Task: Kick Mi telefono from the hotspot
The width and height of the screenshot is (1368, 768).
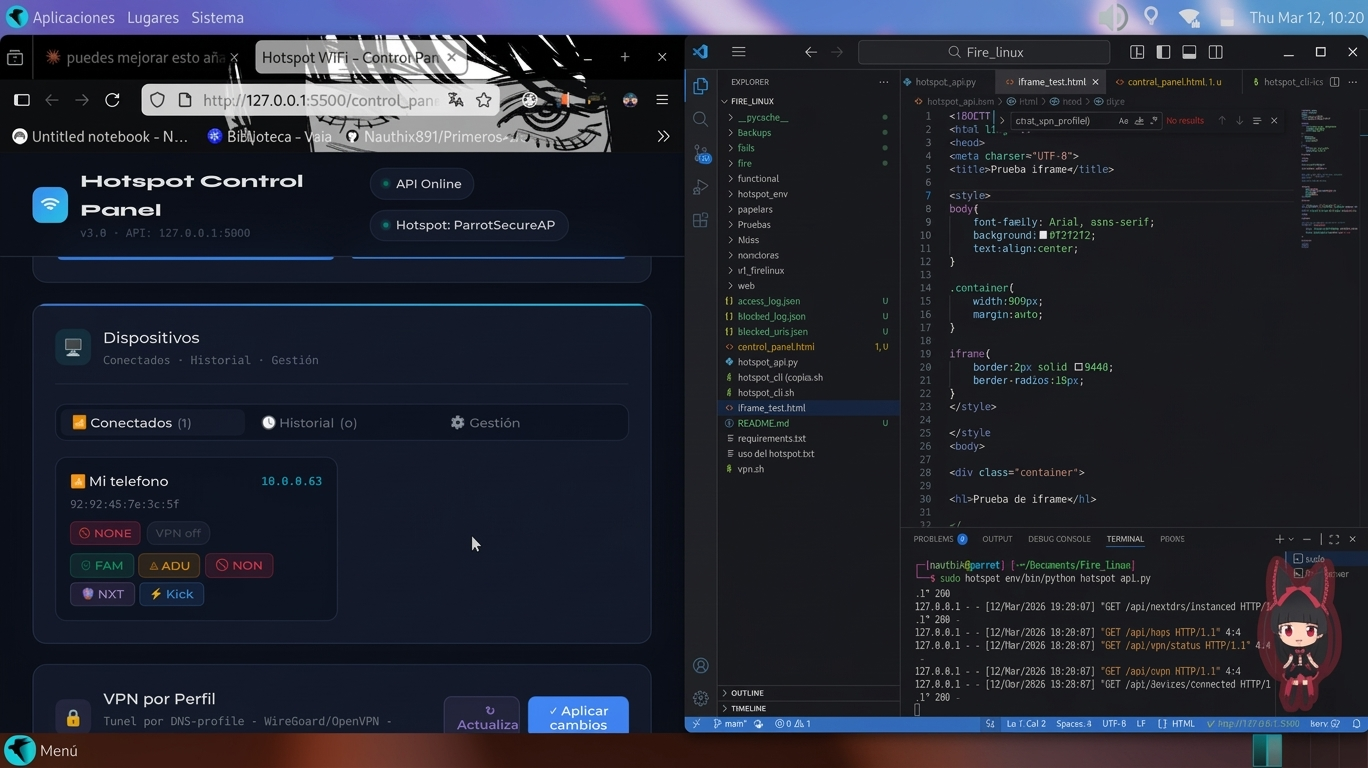Action: pyautogui.click(x=171, y=594)
